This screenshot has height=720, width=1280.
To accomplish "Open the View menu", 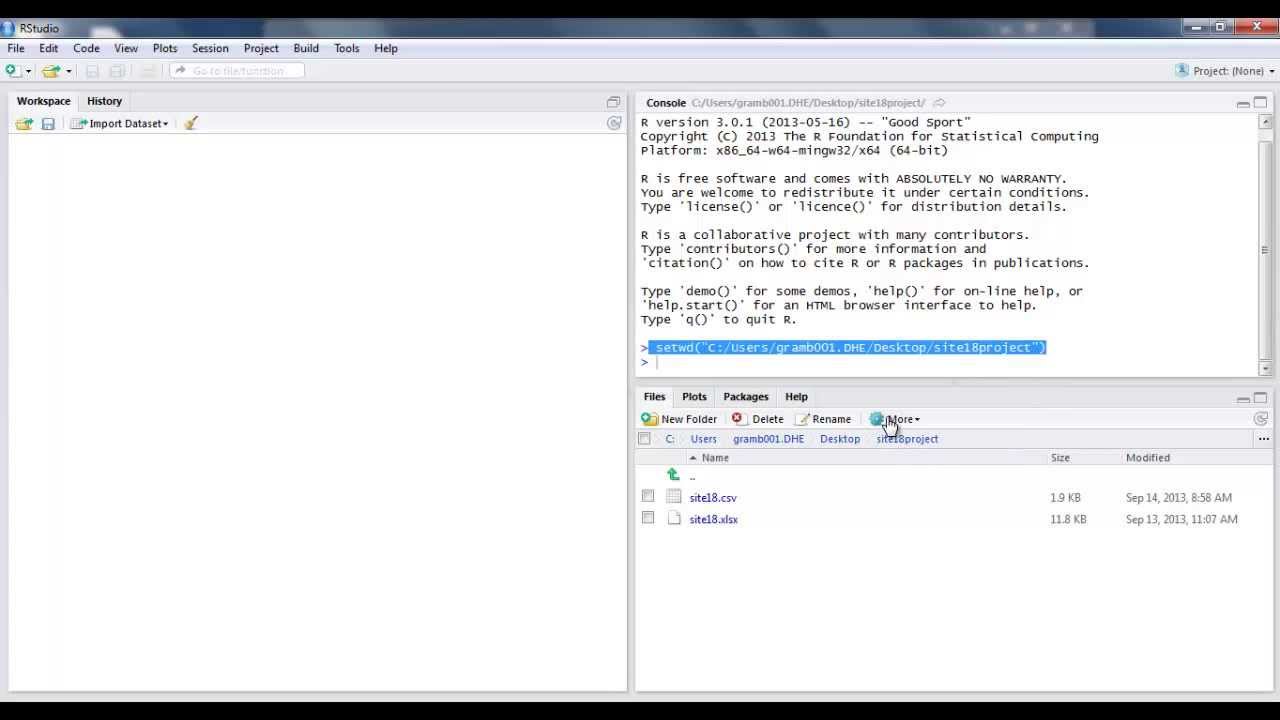I will [x=126, y=48].
